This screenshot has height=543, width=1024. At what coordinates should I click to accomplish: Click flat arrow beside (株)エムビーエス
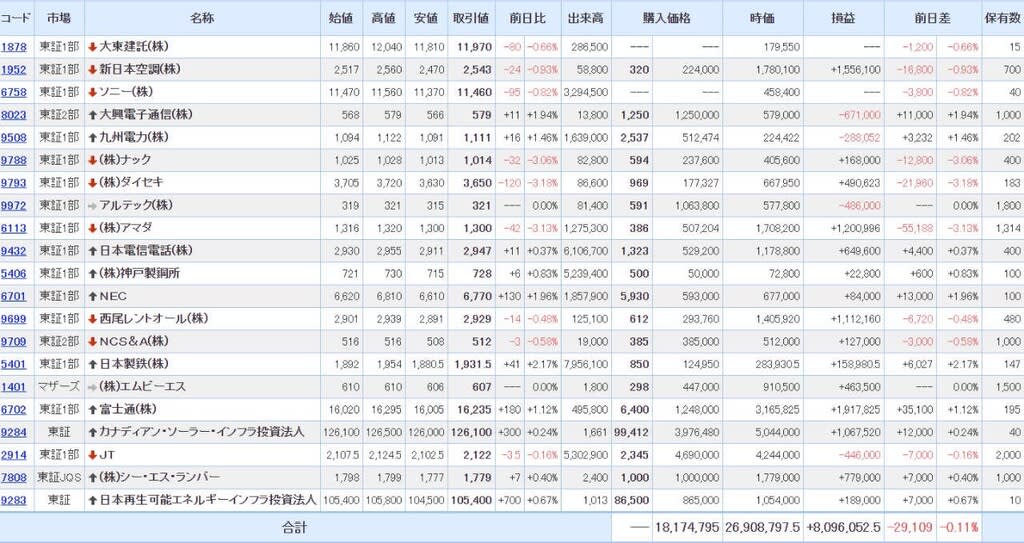(x=92, y=387)
